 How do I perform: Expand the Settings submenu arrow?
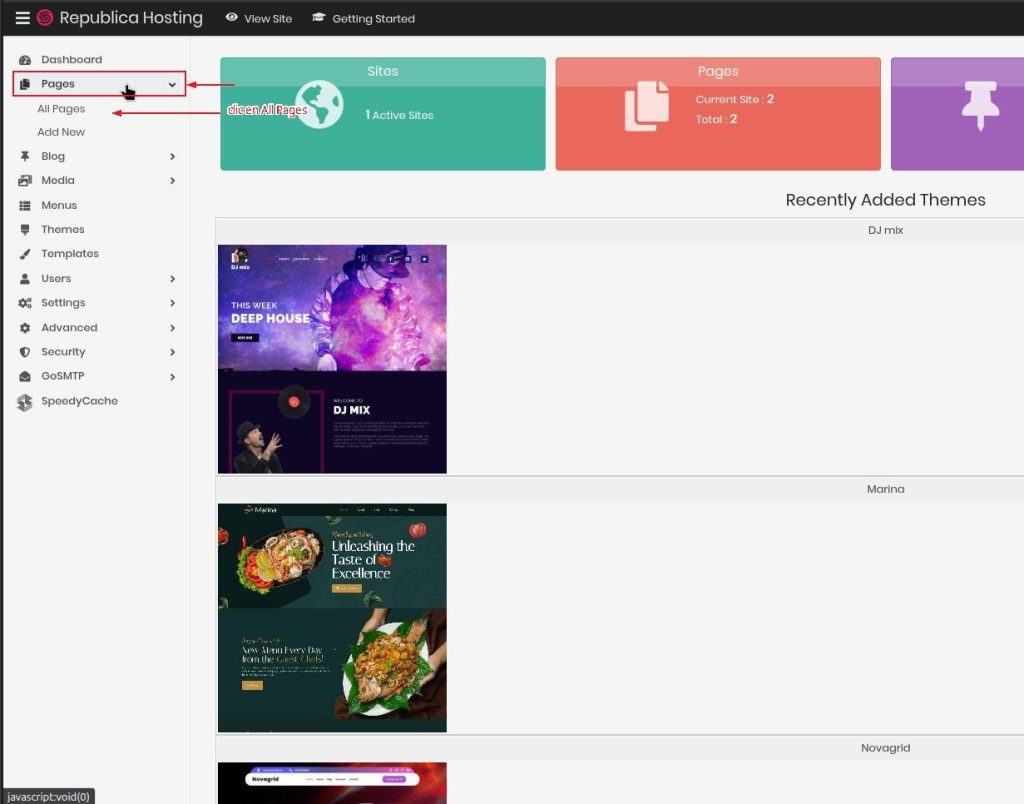[172, 303]
